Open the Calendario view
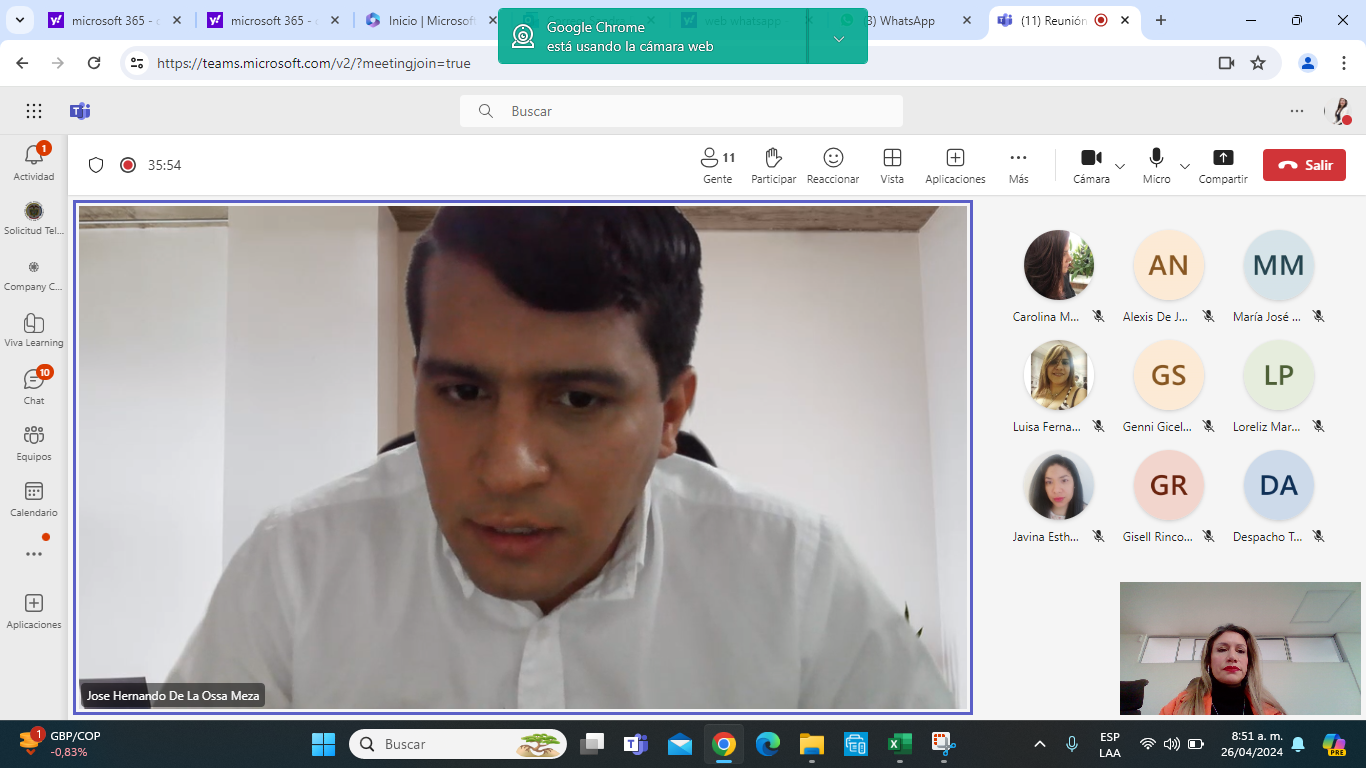The width and height of the screenshot is (1366, 768). coord(34,499)
